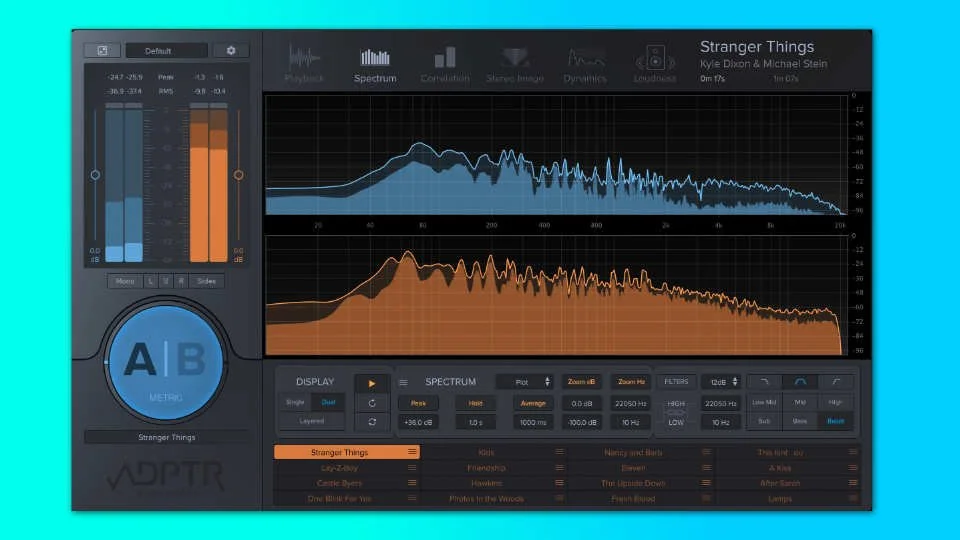Select the Low Mid filter band
The image size is (960, 540).
(x=764, y=402)
